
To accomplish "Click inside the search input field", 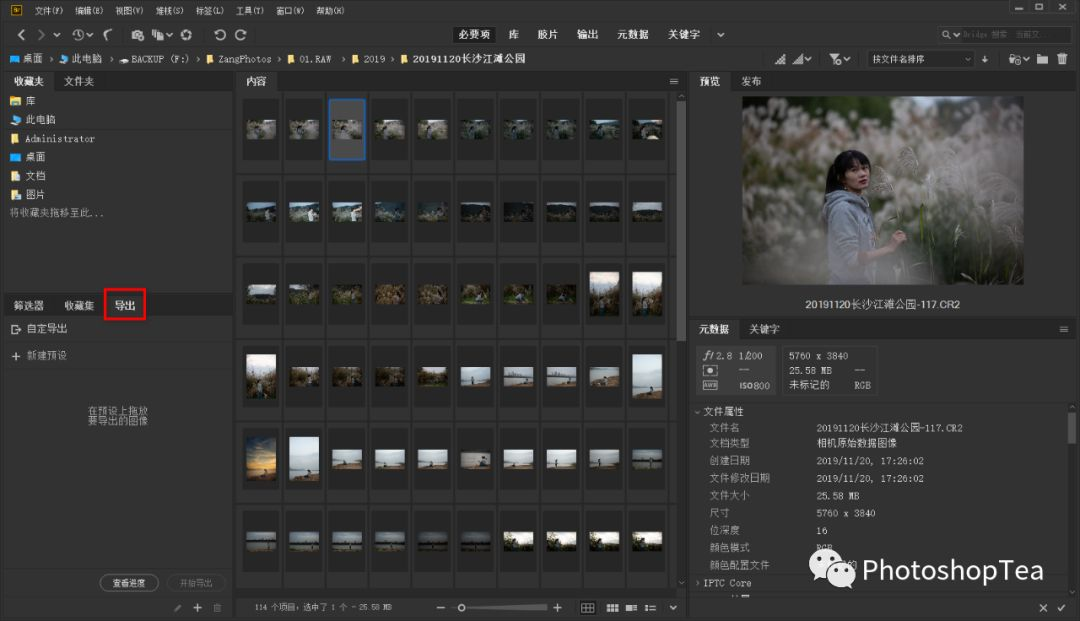I will (1010, 34).
